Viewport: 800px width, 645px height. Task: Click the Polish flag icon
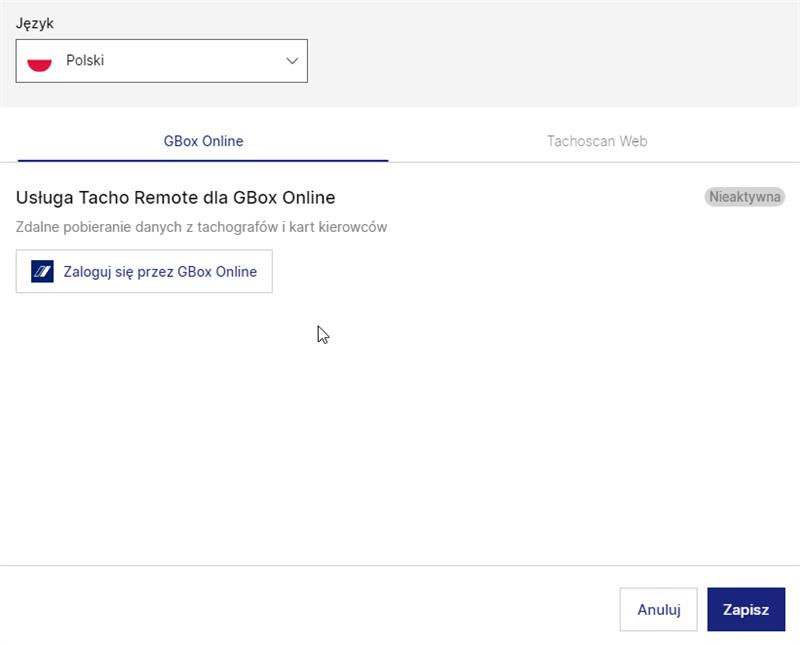(x=39, y=61)
